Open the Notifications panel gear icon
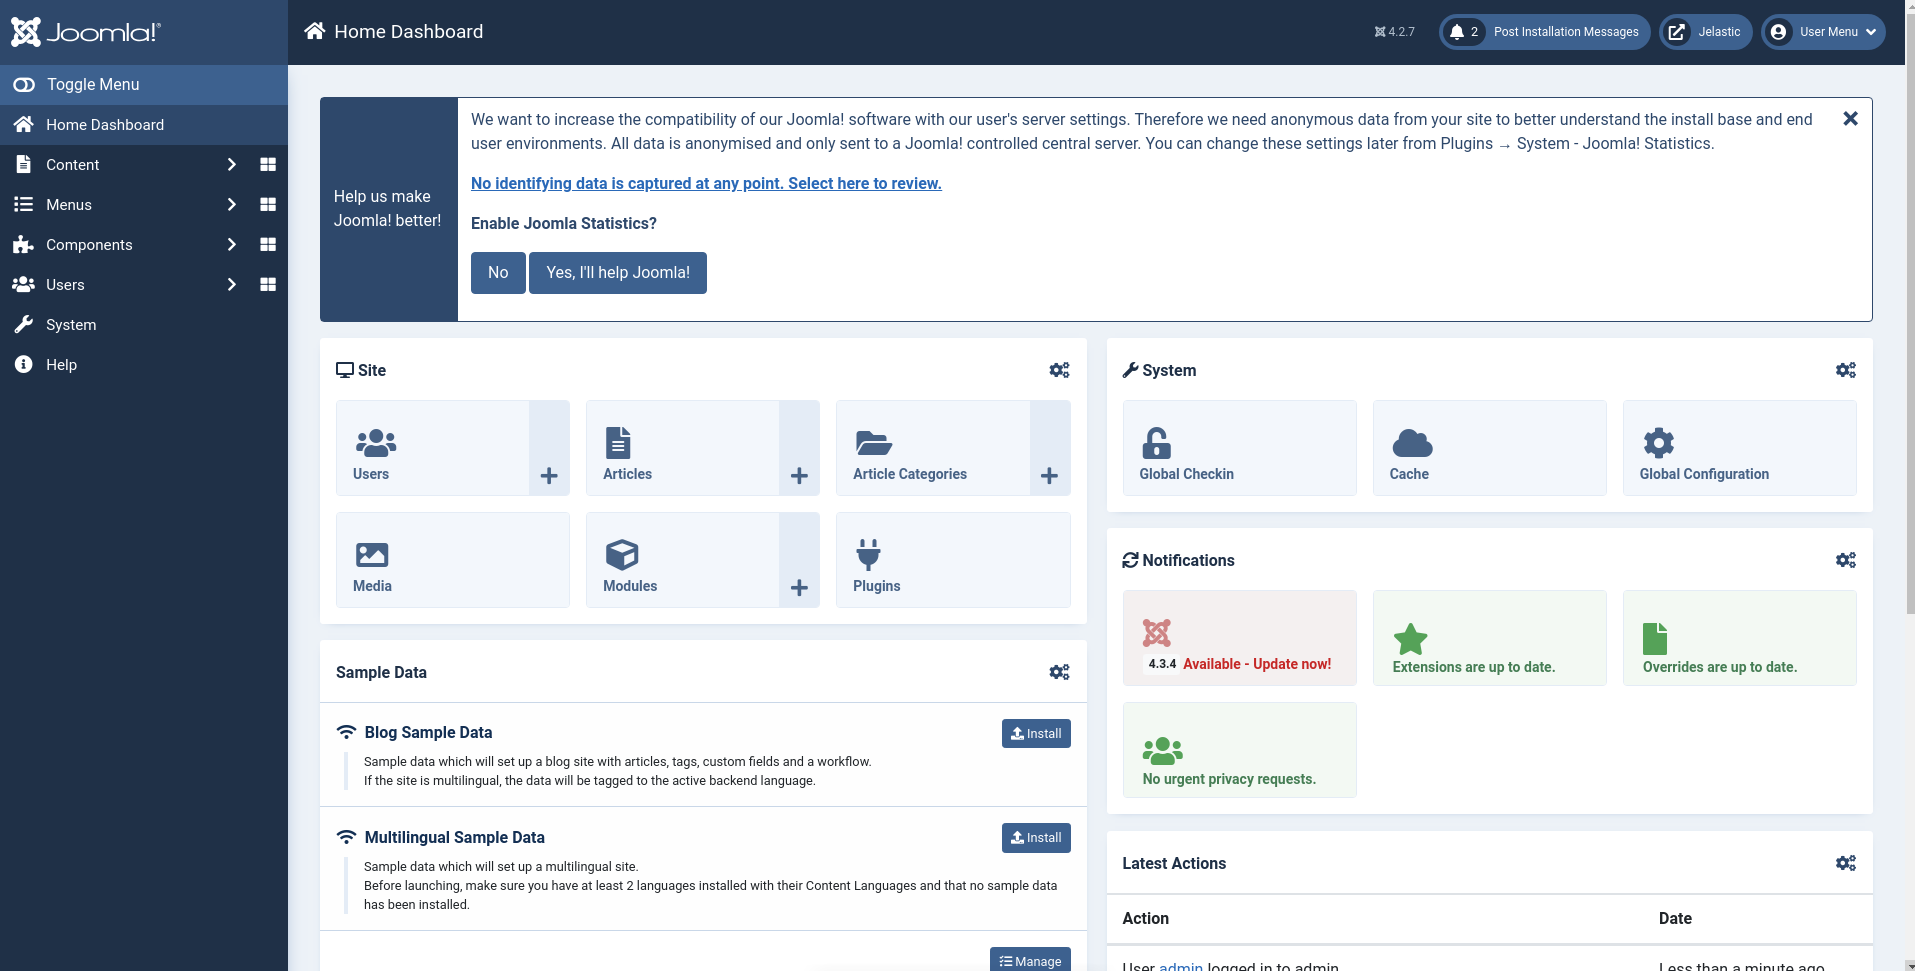Screen dimensions: 1915x971 (1845, 560)
